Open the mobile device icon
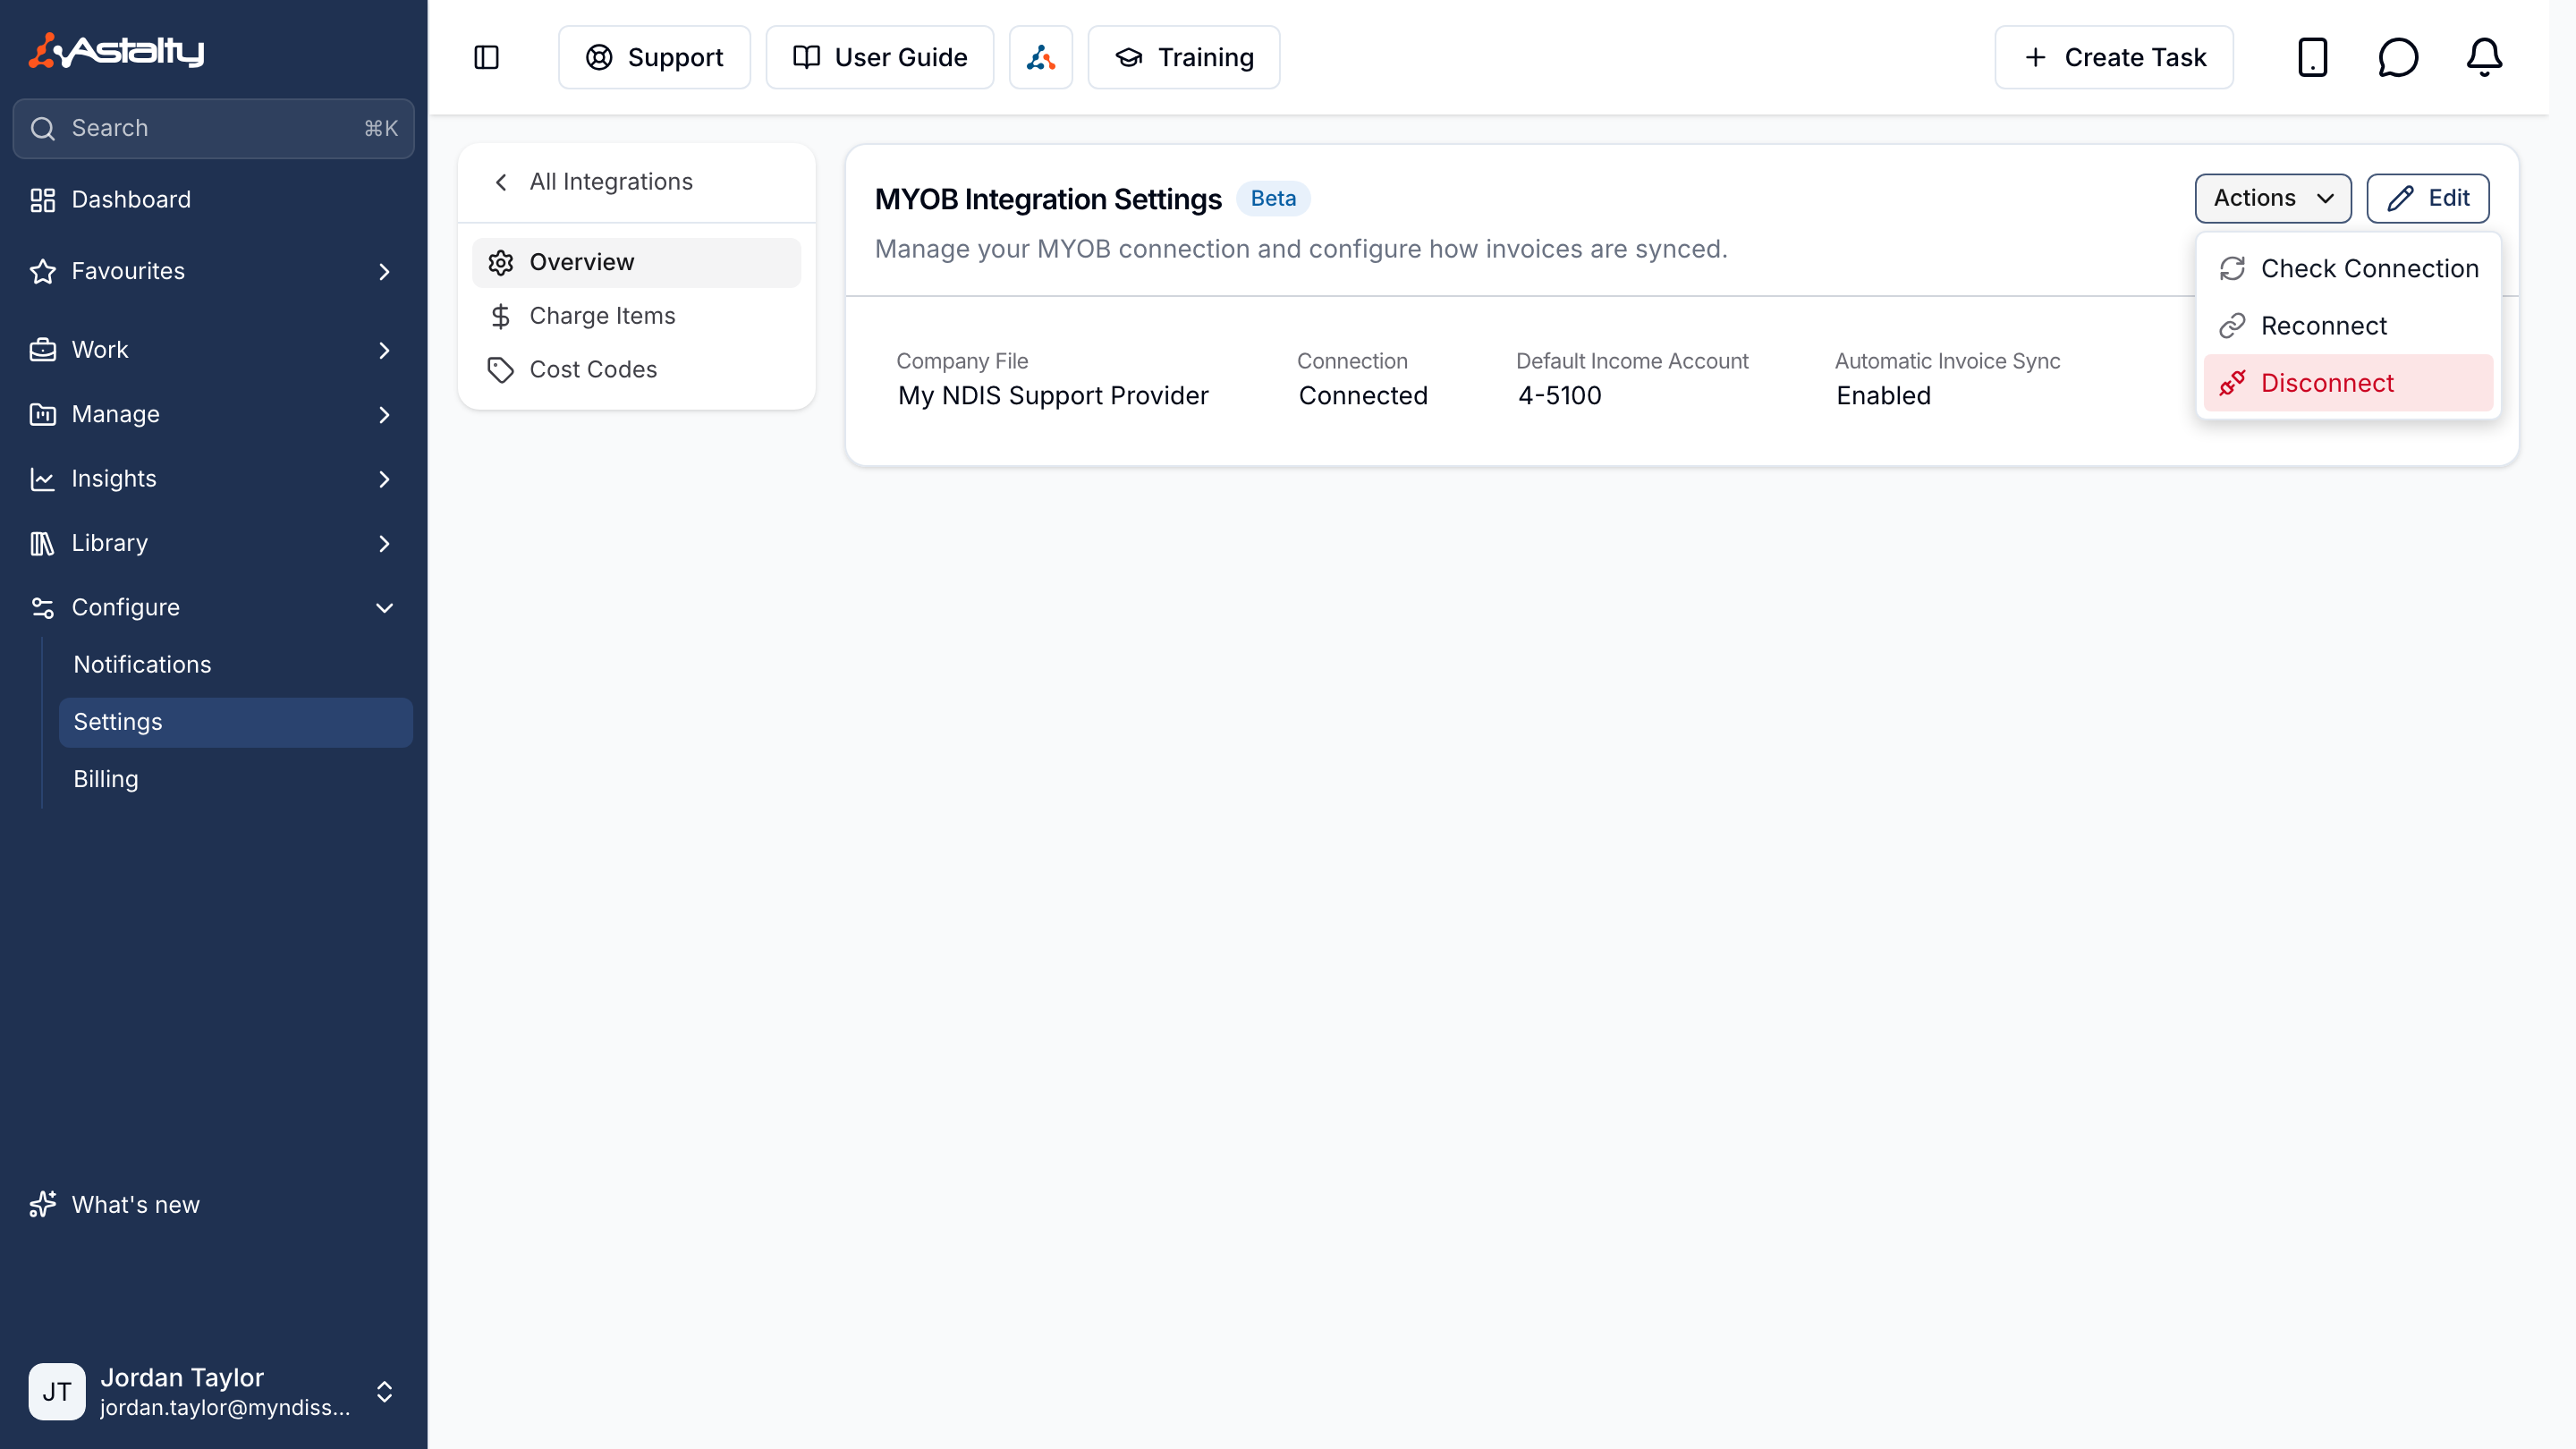This screenshot has height=1449, width=2576. coord(2312,57)
